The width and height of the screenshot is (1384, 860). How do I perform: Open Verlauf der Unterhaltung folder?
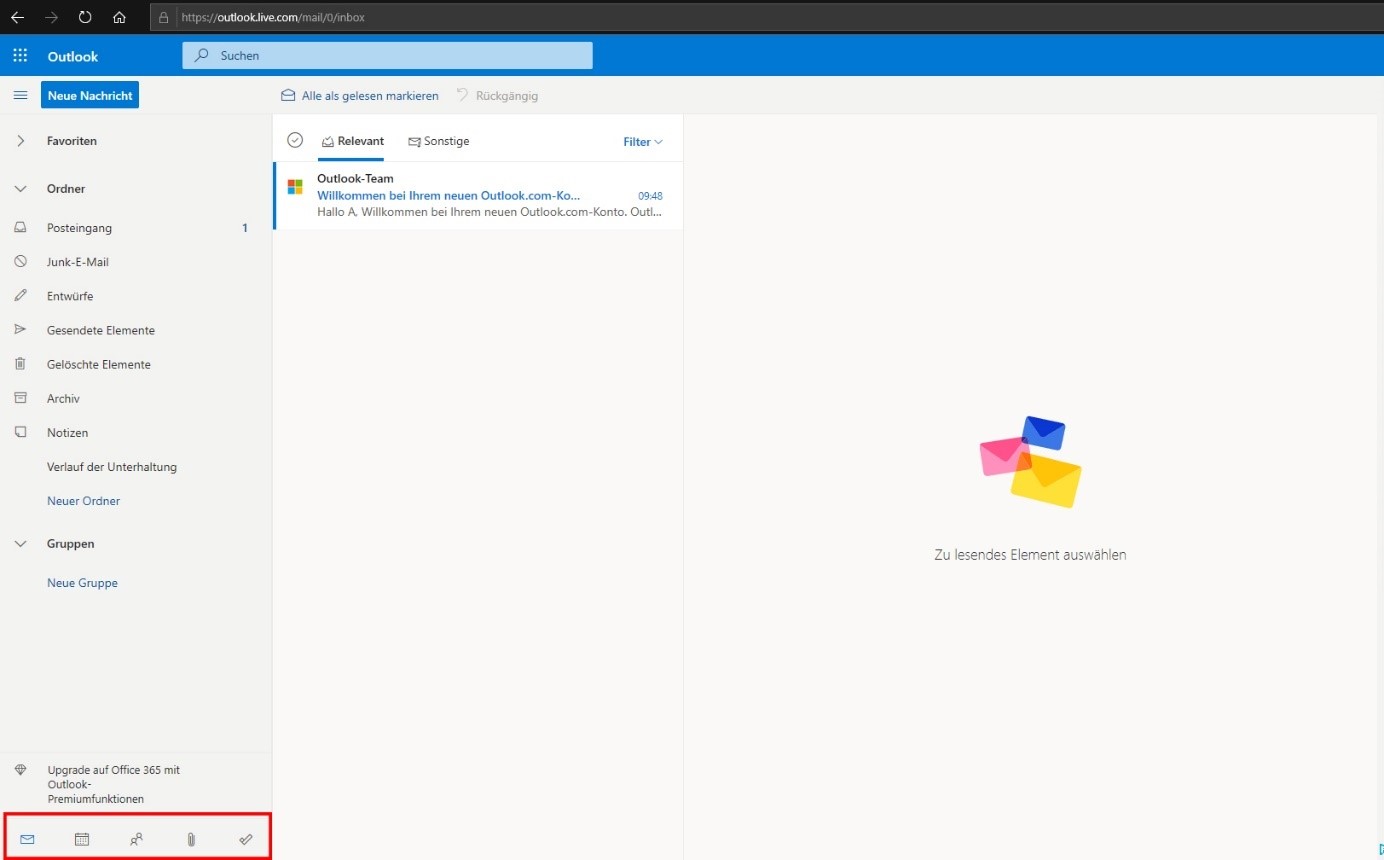136,467
